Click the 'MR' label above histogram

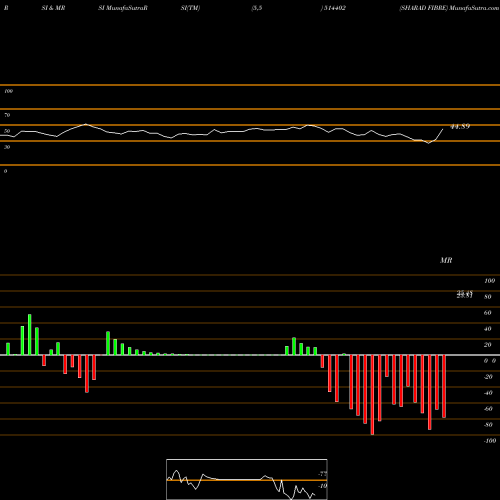tap(446, 260)
